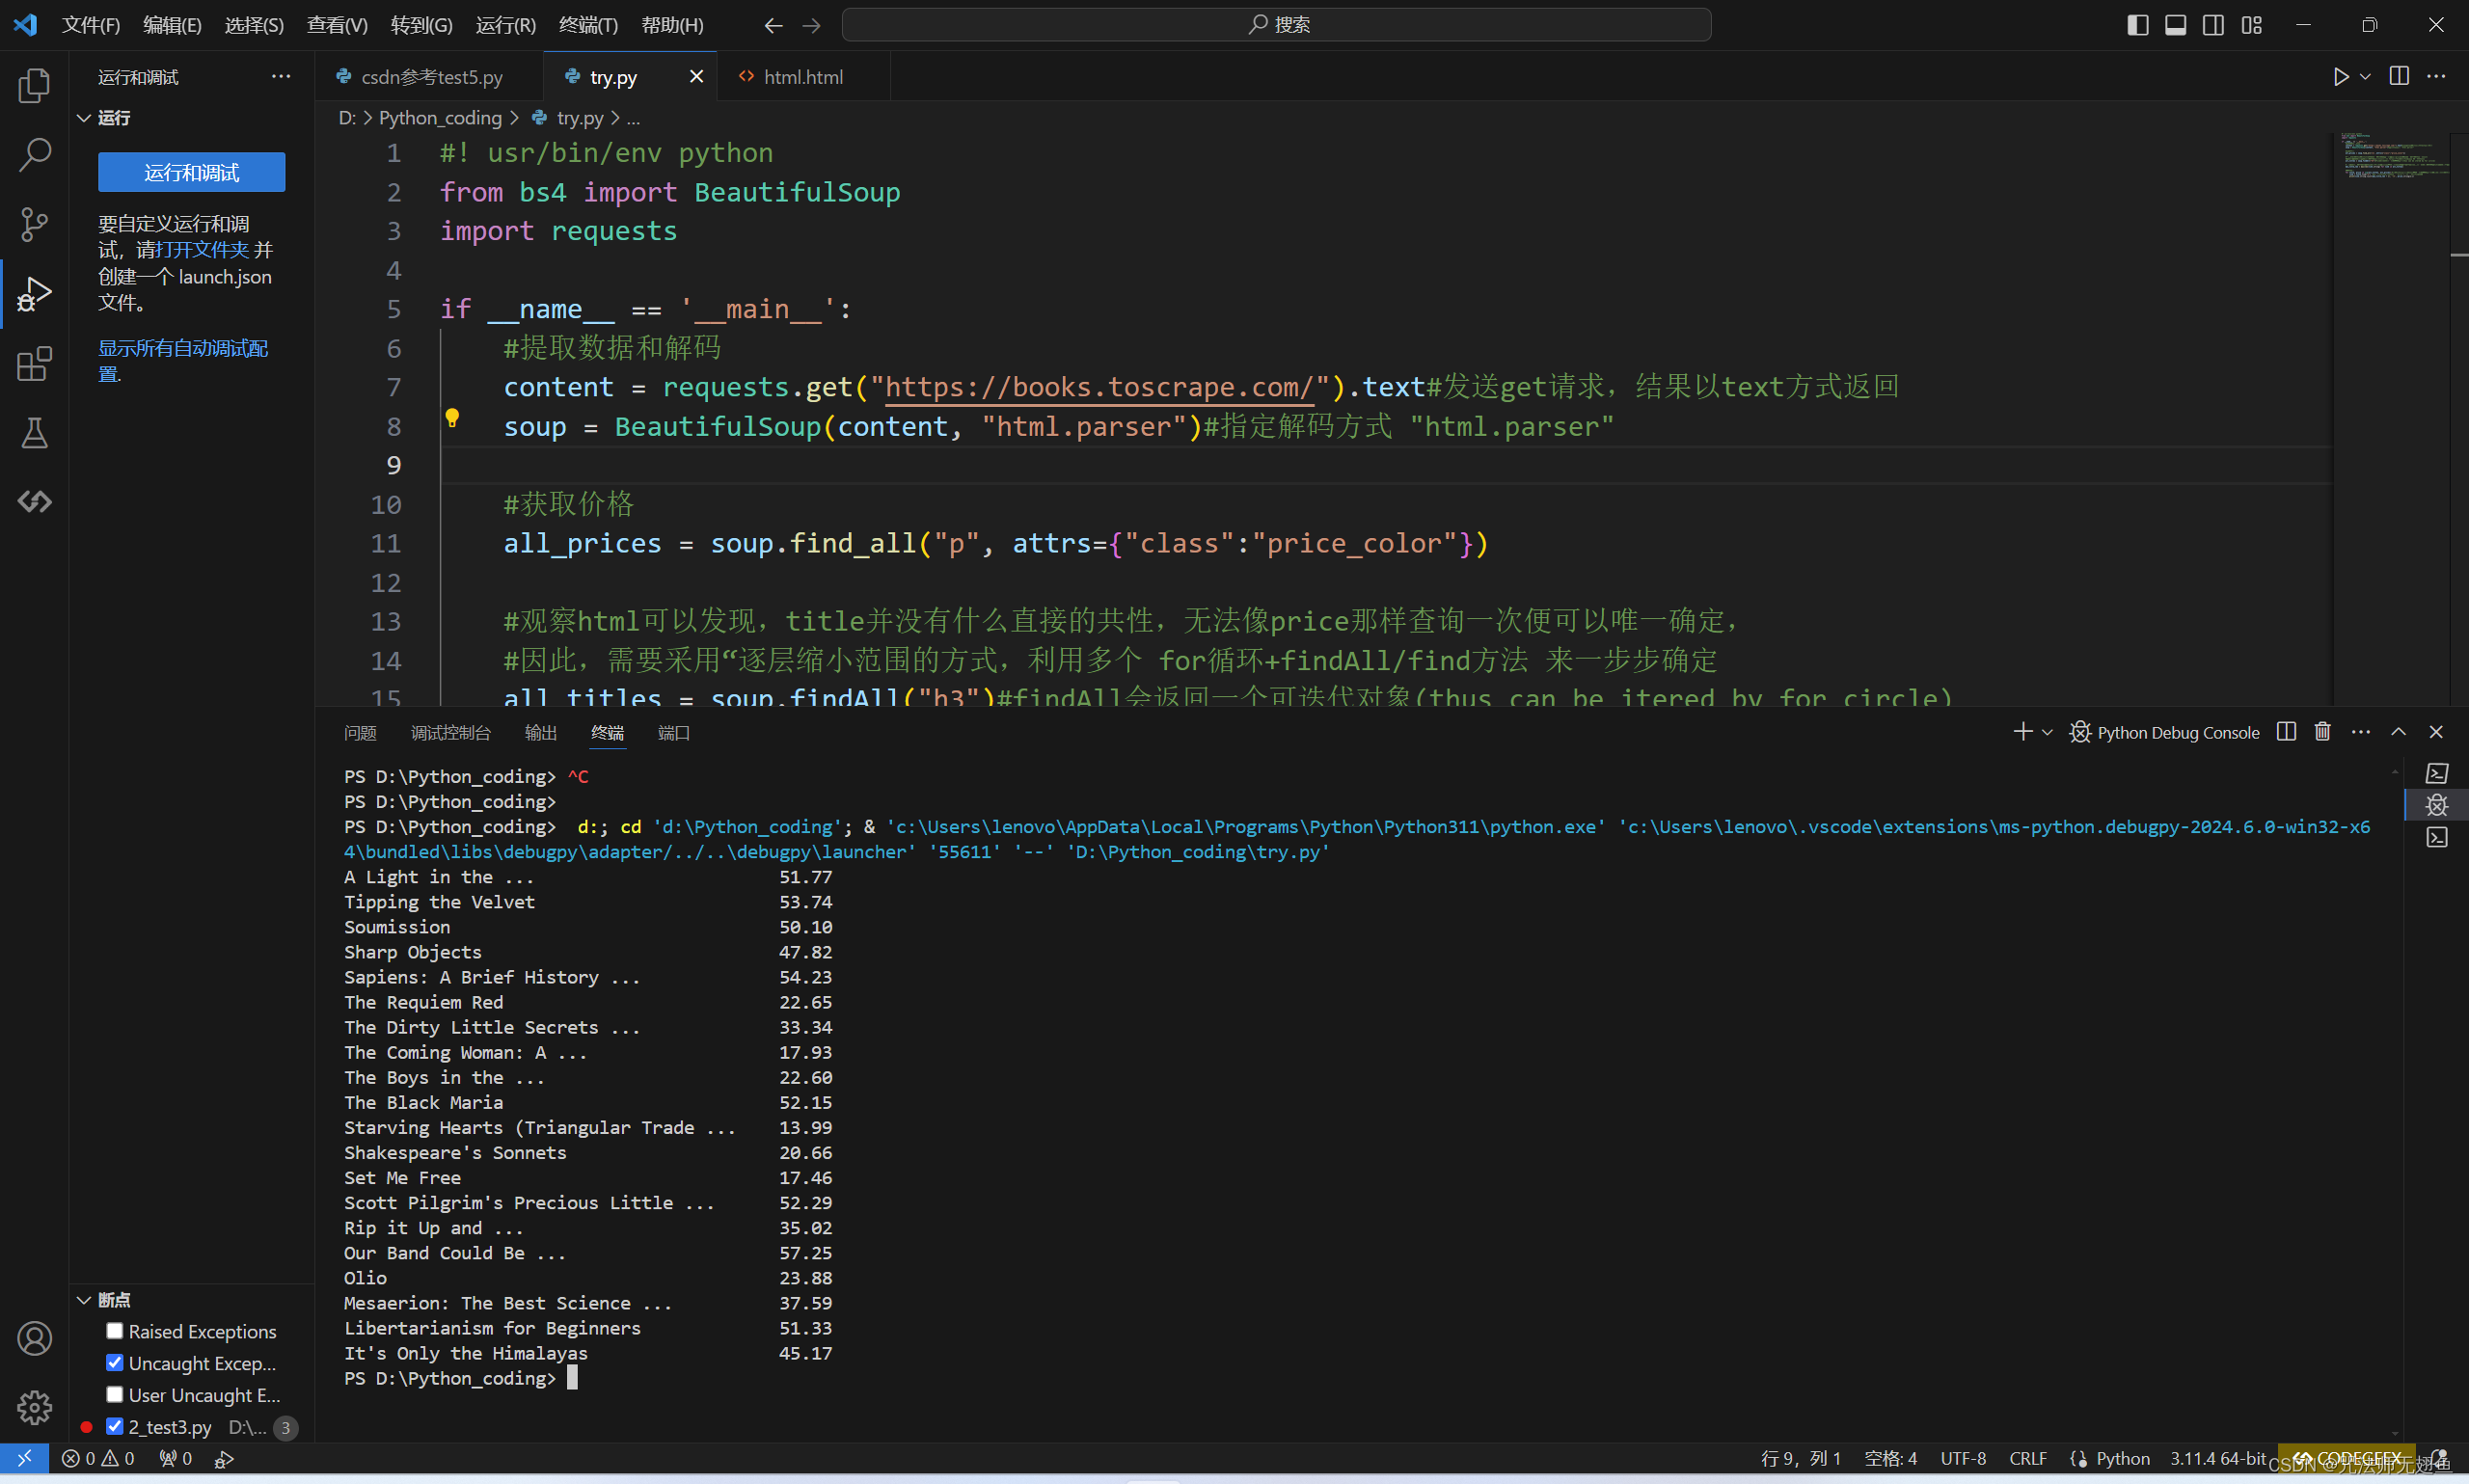Click the terminal input field

(x=577, y=1377)
